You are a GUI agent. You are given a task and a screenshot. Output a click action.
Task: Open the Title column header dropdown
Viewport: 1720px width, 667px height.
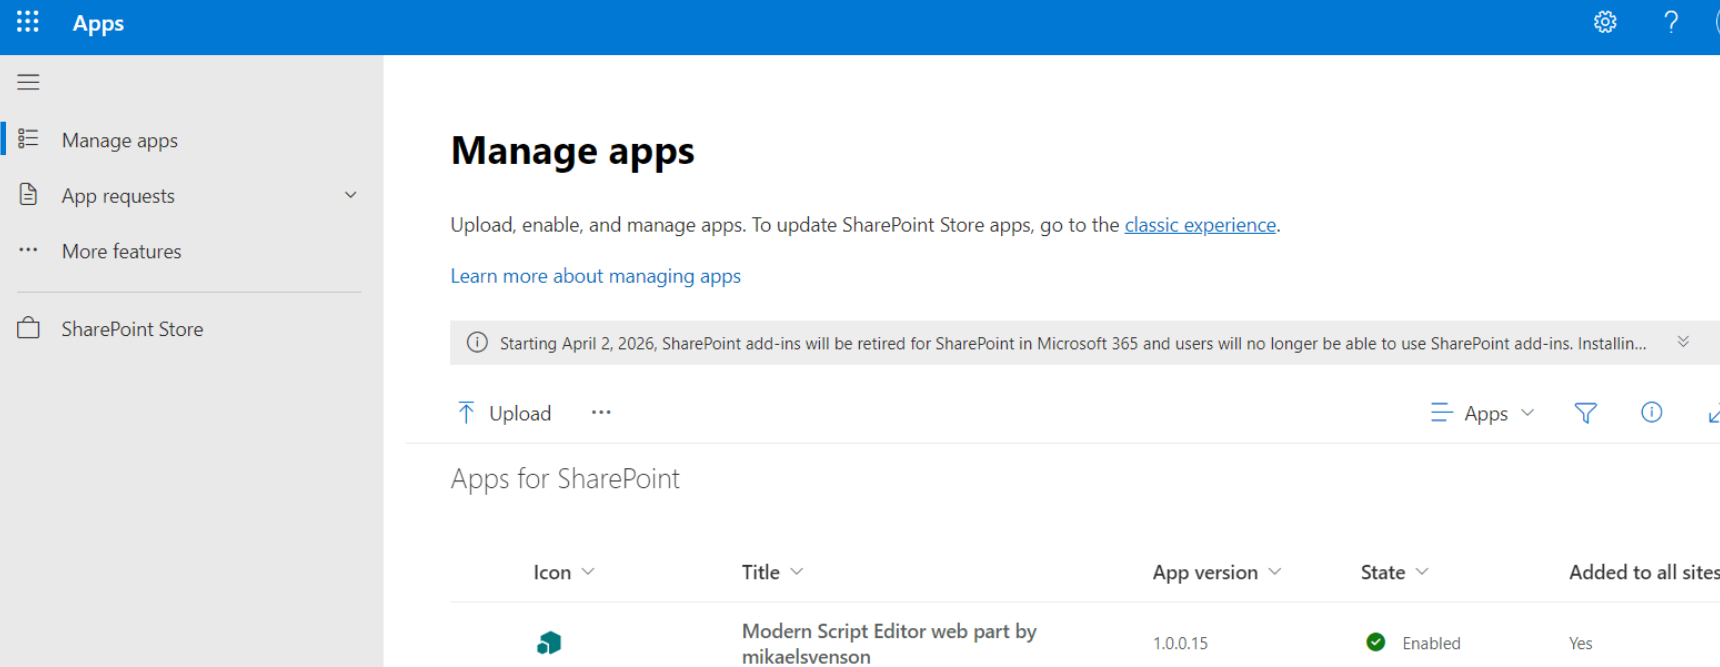click(x=797, y=572)
